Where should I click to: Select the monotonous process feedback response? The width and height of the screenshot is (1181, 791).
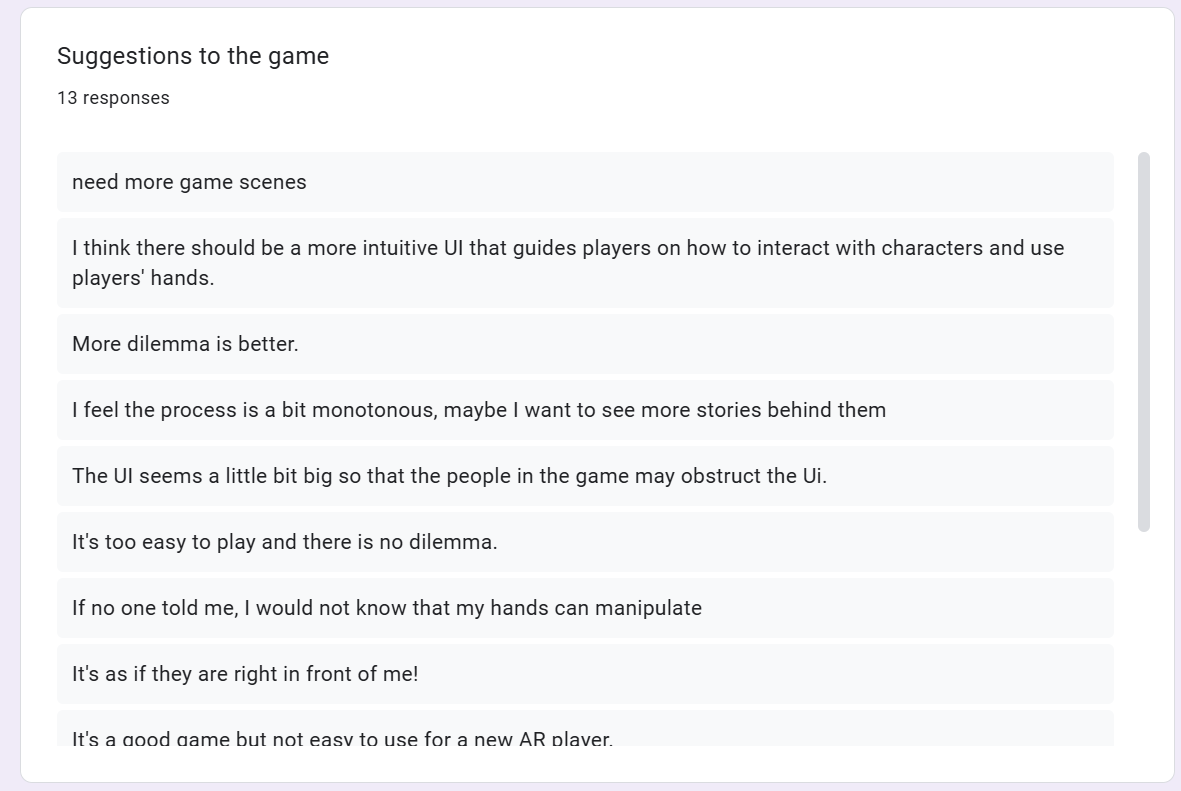pos(585,410)
